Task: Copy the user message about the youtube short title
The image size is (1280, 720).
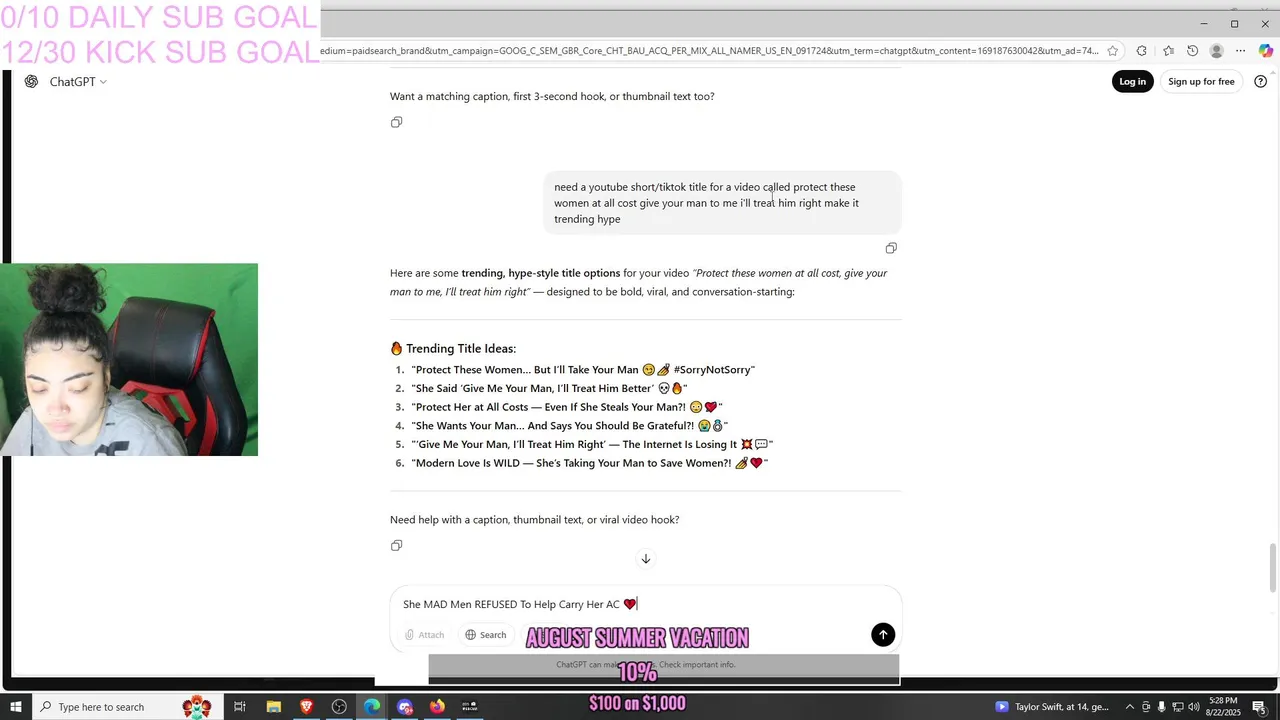Action: [891, 248]
